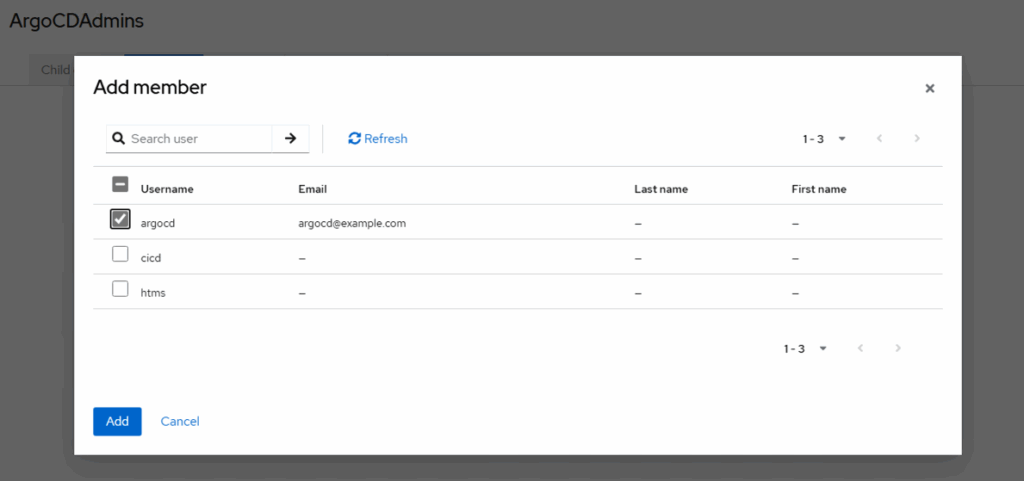This screenshot has width=1024, height=481.
Task: Open the top 1 - 3 pagination dropdown
Action: (x=825, y=138)
